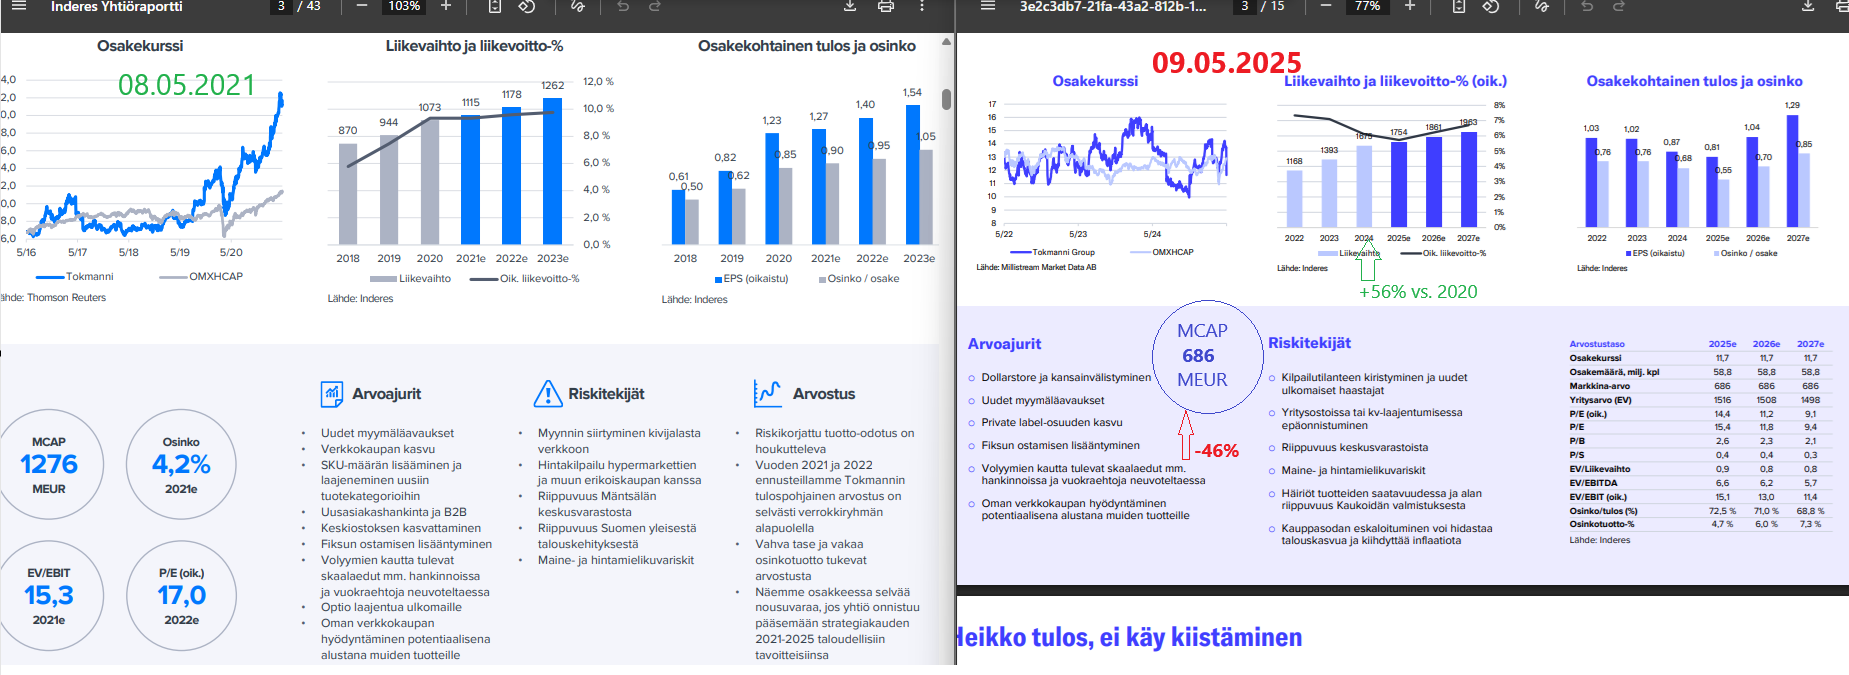Image resolution: width=1849 pixels, height=675 pixels.
Task: Open the sidebar menu in the 3e2c3db7 viewer
Action: (x=988, y=6)
